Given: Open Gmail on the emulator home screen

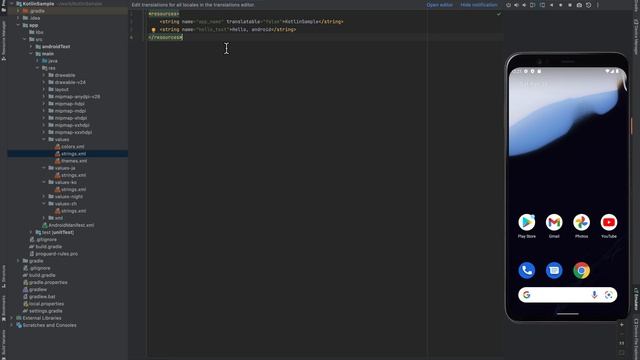Looking at the screenshot, I should pos(554,222).
